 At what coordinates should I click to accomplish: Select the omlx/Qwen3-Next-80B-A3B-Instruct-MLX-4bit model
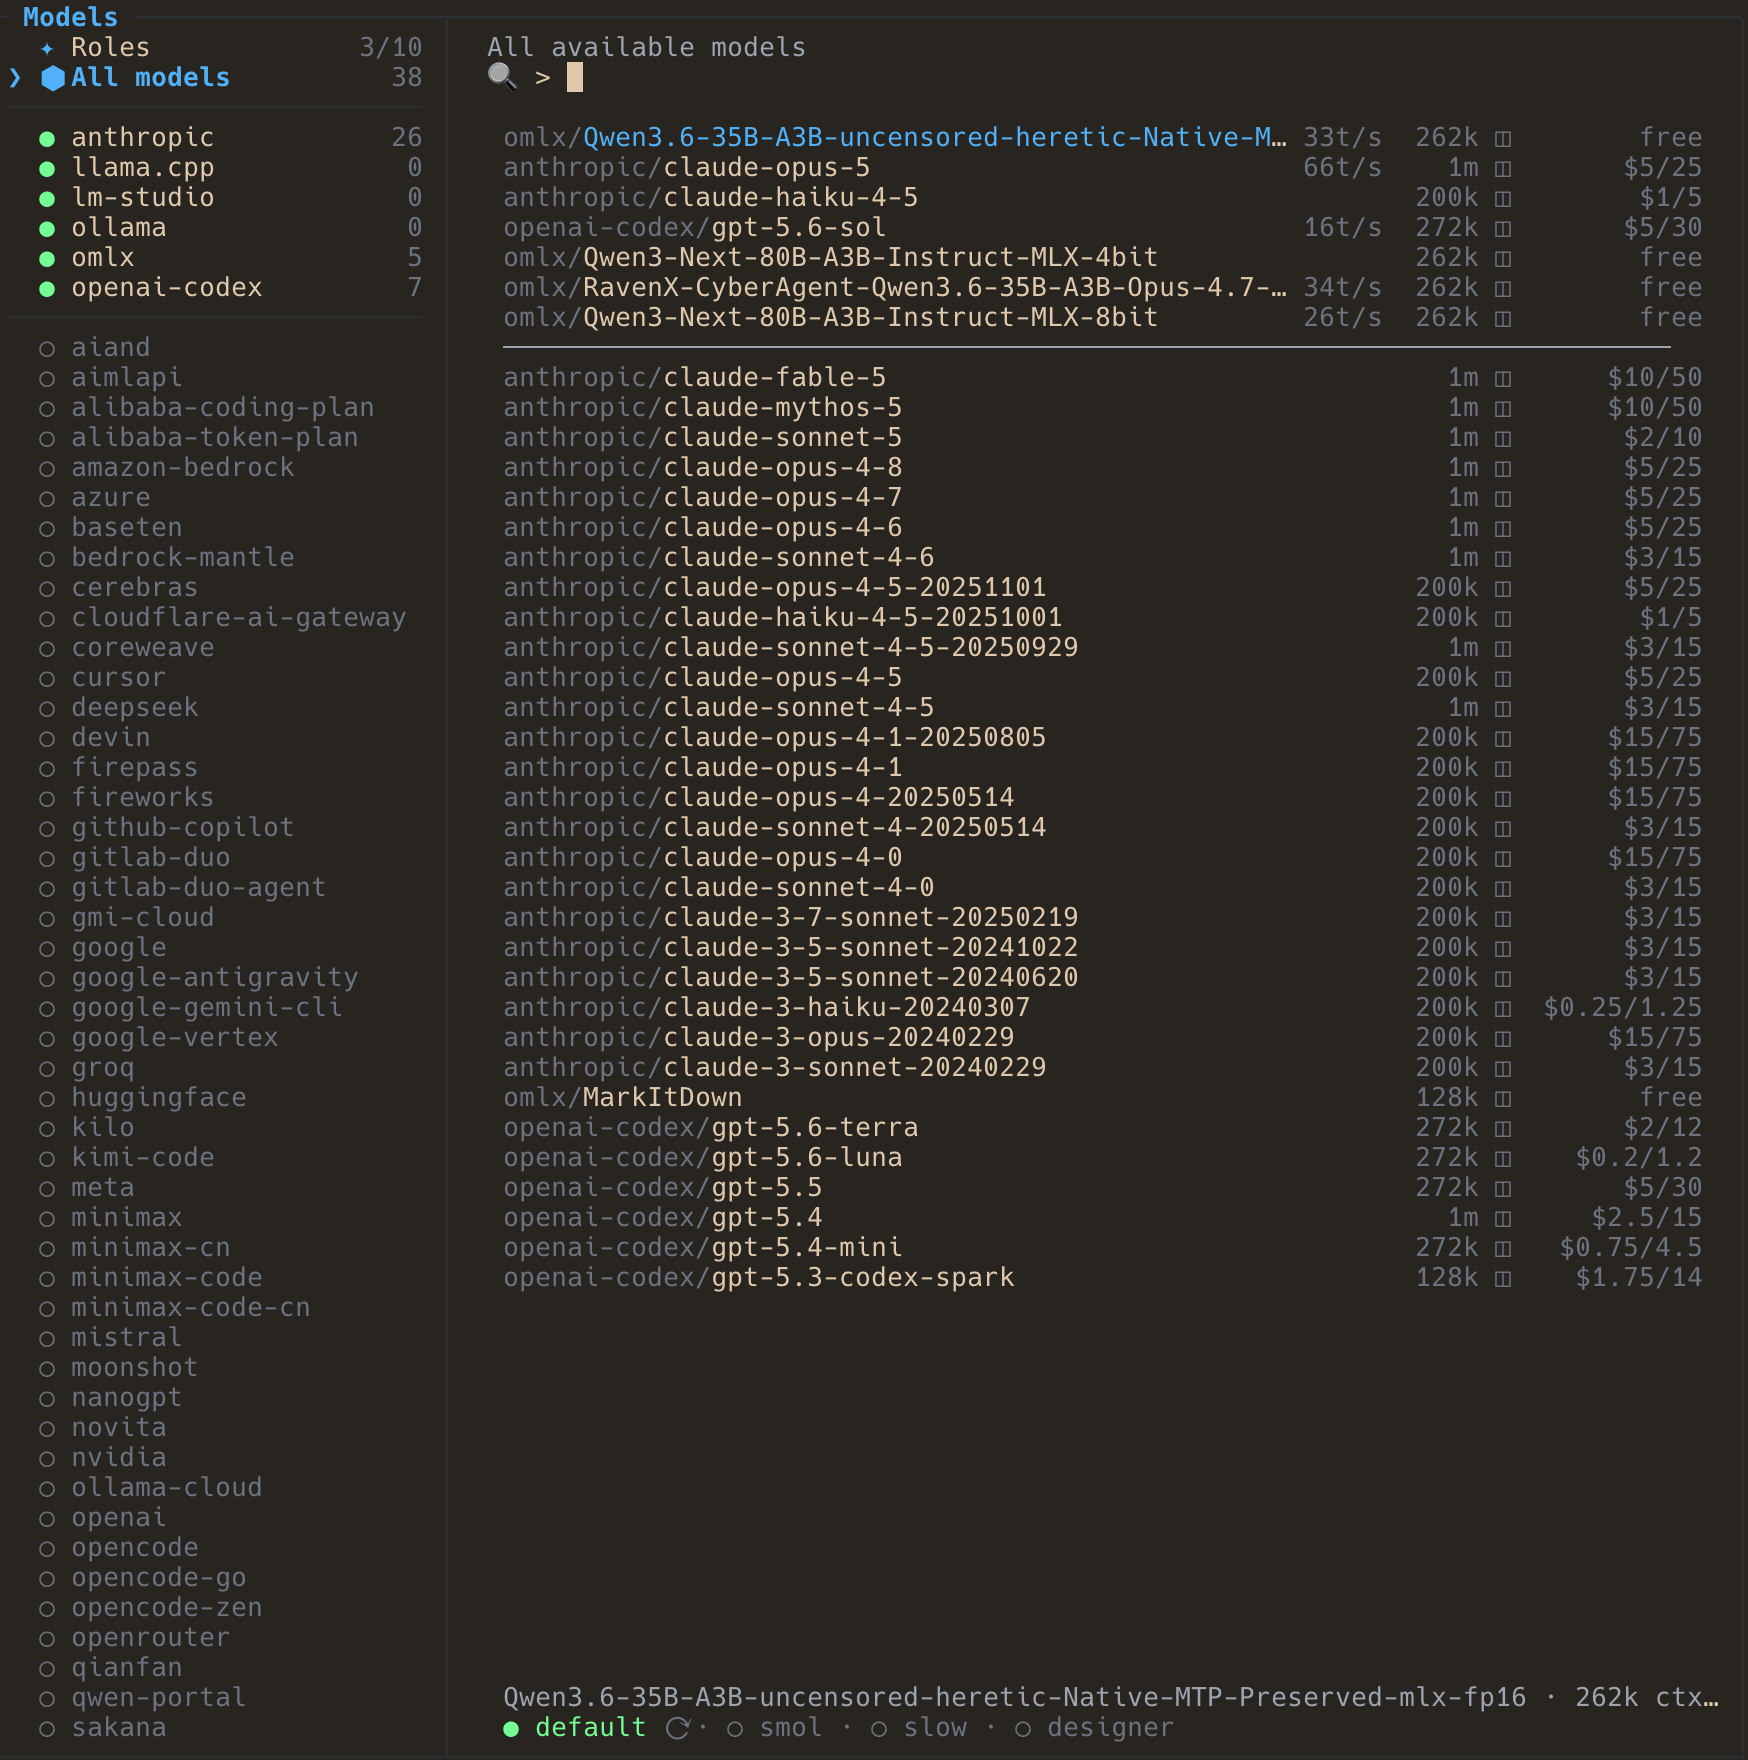tap(1102, 257)
